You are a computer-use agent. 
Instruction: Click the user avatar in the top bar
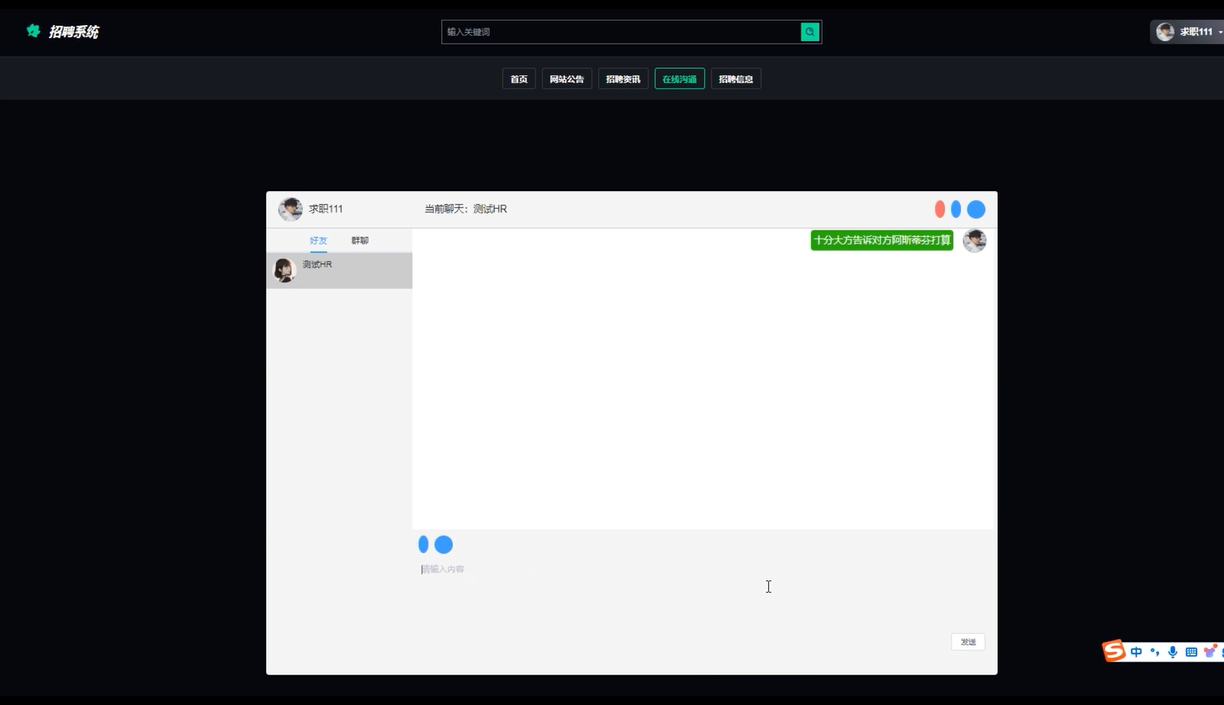pyautogui.click(x=1165, y=32)
